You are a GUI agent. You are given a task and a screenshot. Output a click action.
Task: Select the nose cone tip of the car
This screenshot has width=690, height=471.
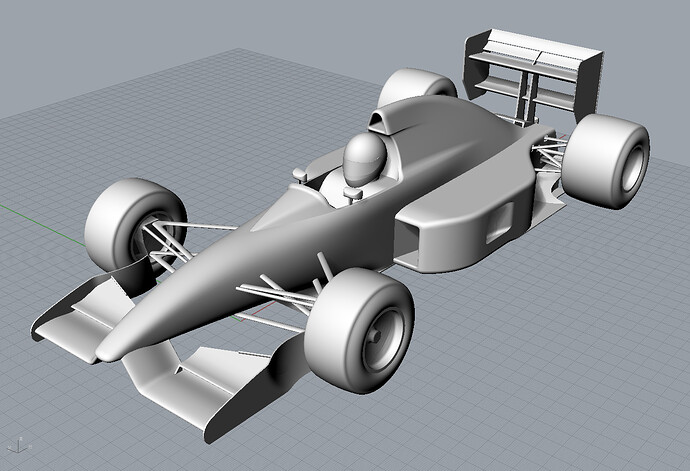click(109, 350)
